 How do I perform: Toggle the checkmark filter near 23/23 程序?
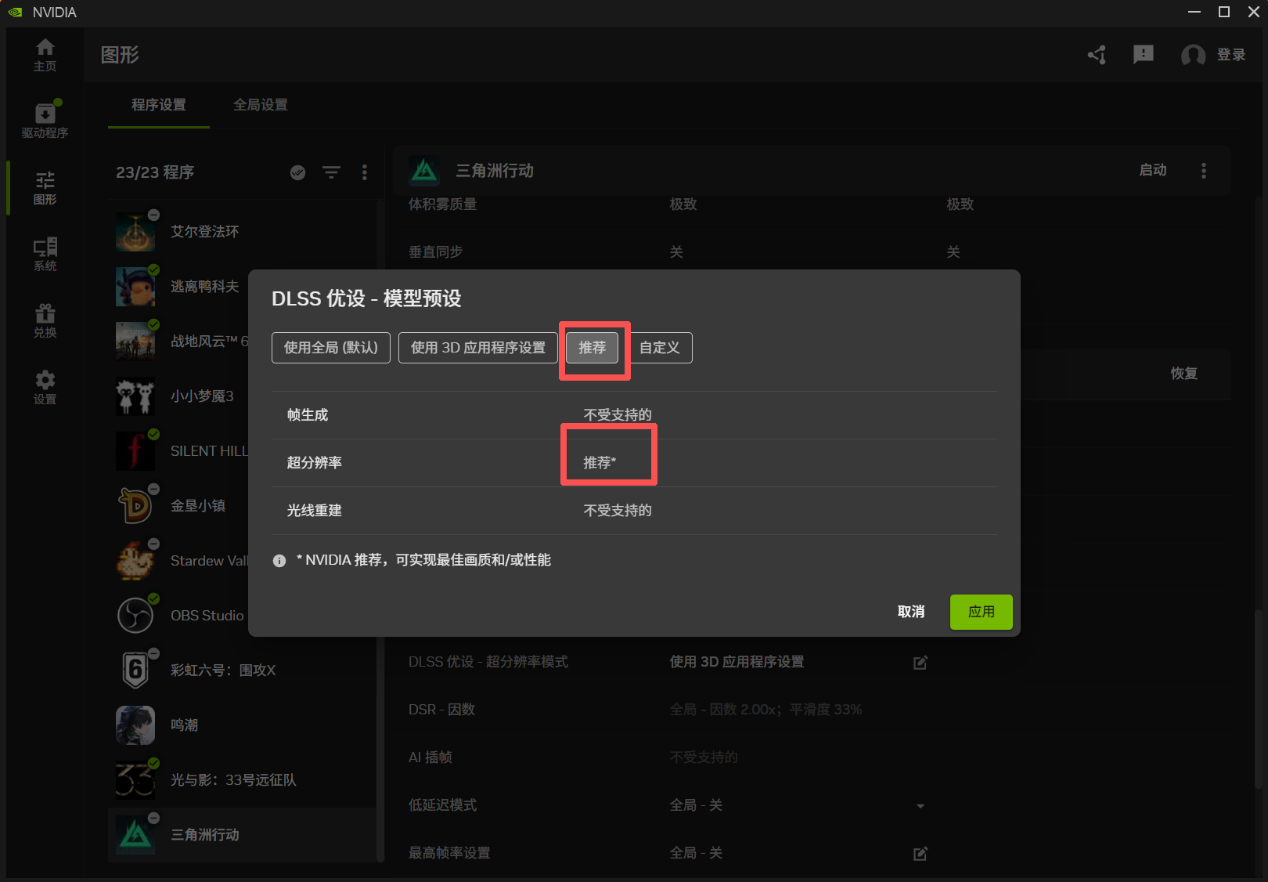click(x=297, y=172)
